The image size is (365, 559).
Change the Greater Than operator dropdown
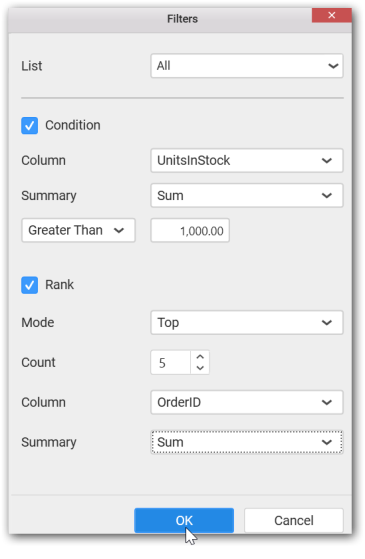pyautogui.click(x=78, y=230)
